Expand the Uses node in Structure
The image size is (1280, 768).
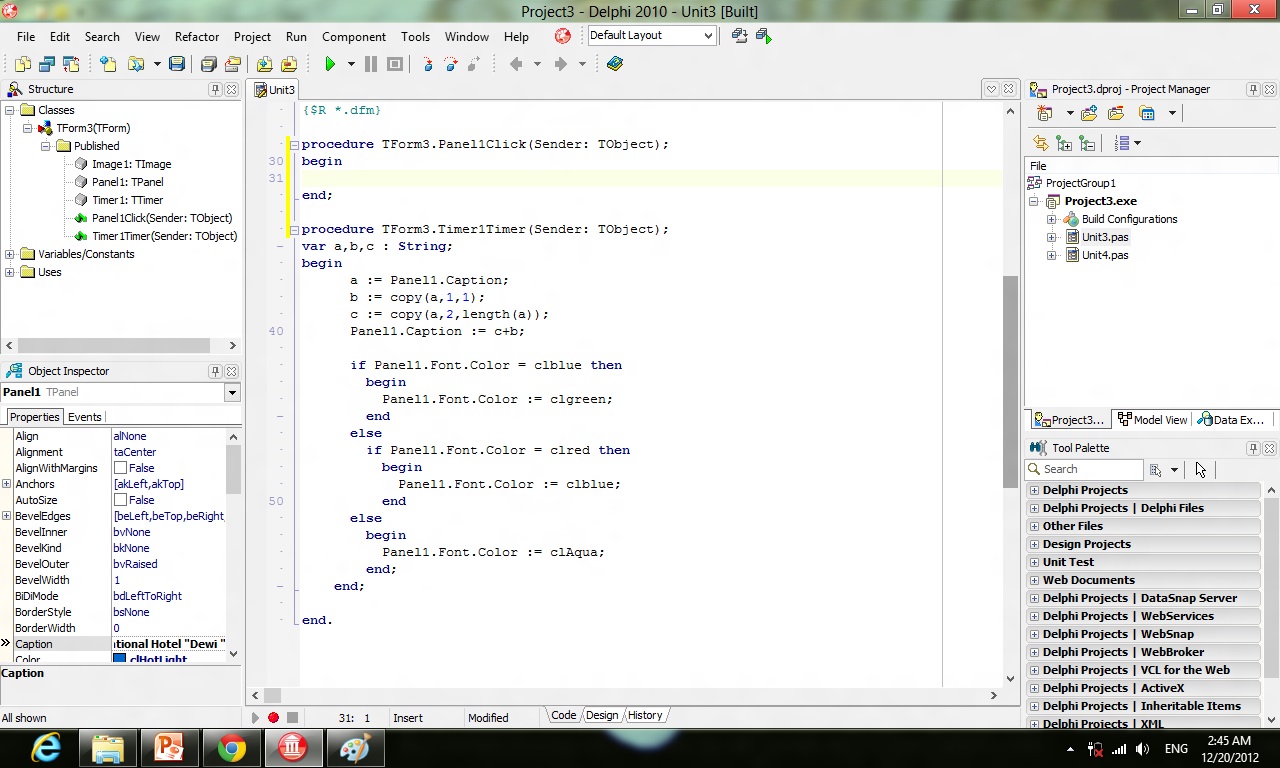tap(10, 272)
